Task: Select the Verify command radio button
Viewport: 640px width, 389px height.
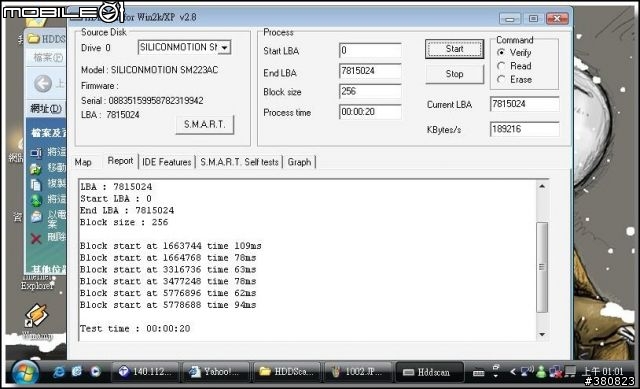Action: click(501, 53)
